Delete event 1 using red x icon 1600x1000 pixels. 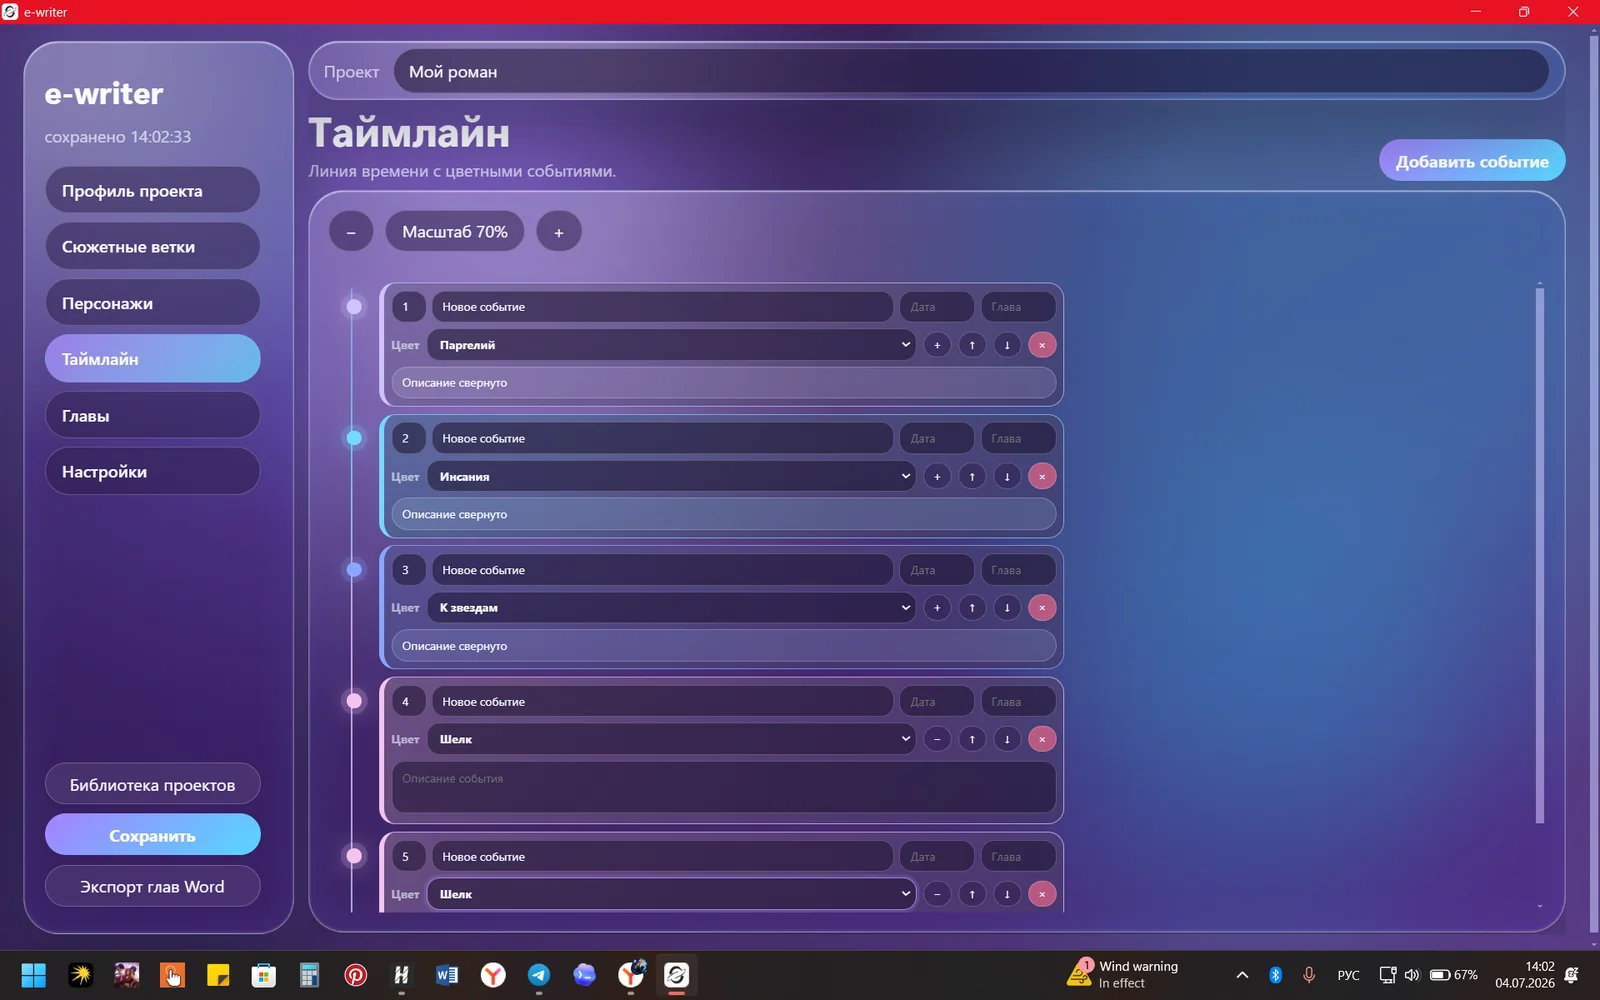tap(1042, 345)
